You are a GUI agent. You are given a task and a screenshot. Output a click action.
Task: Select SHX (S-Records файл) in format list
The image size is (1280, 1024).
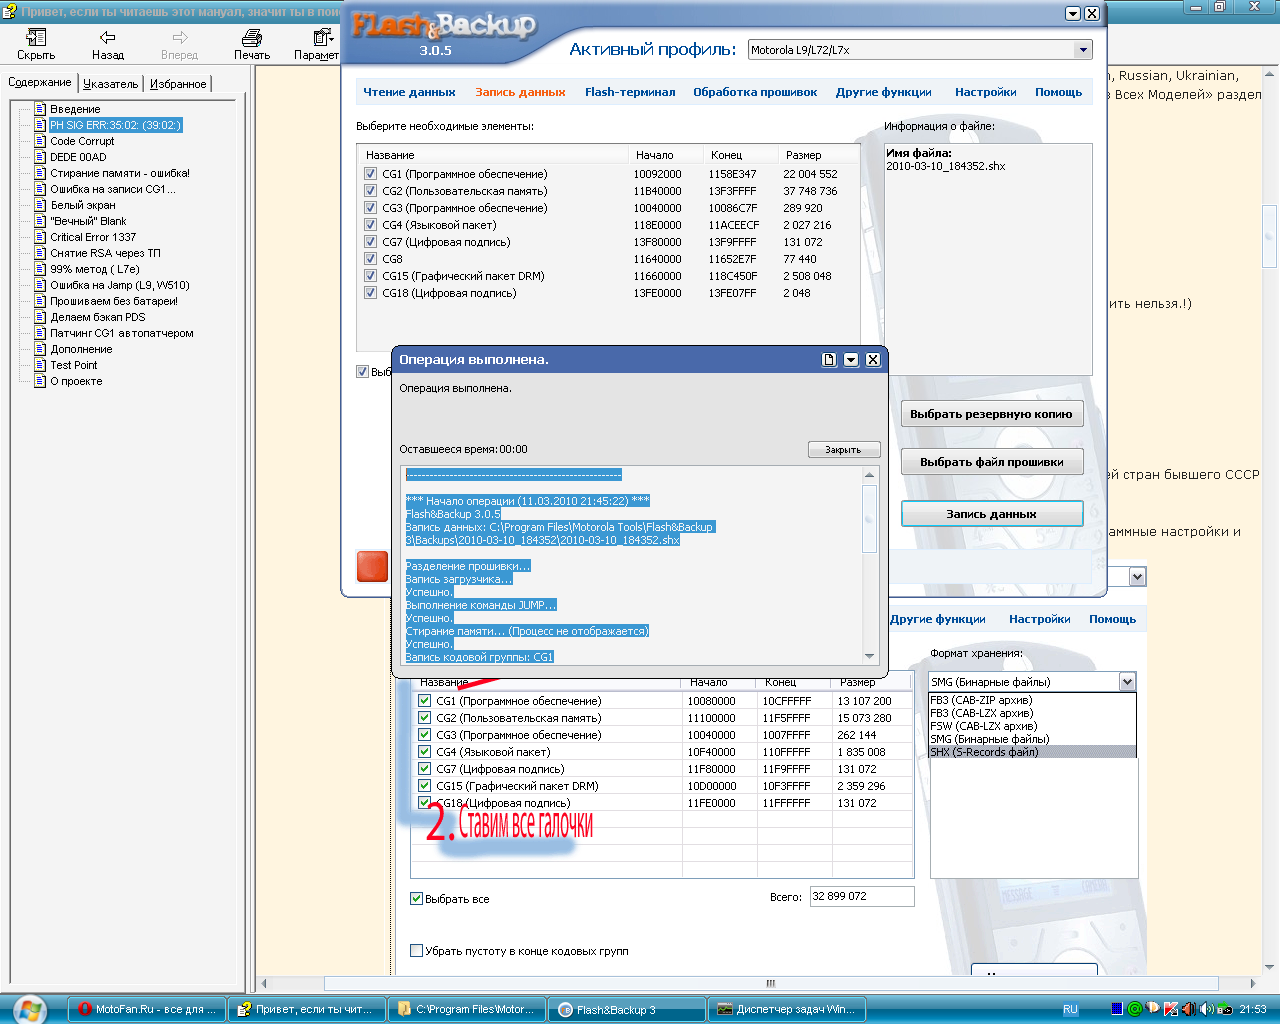(x=1032, y=752)
